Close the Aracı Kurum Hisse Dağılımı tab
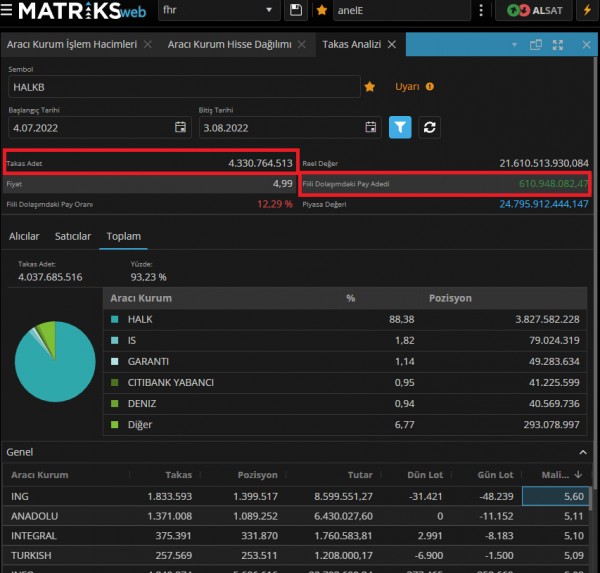The image size is (600, 573). [302, 44]
